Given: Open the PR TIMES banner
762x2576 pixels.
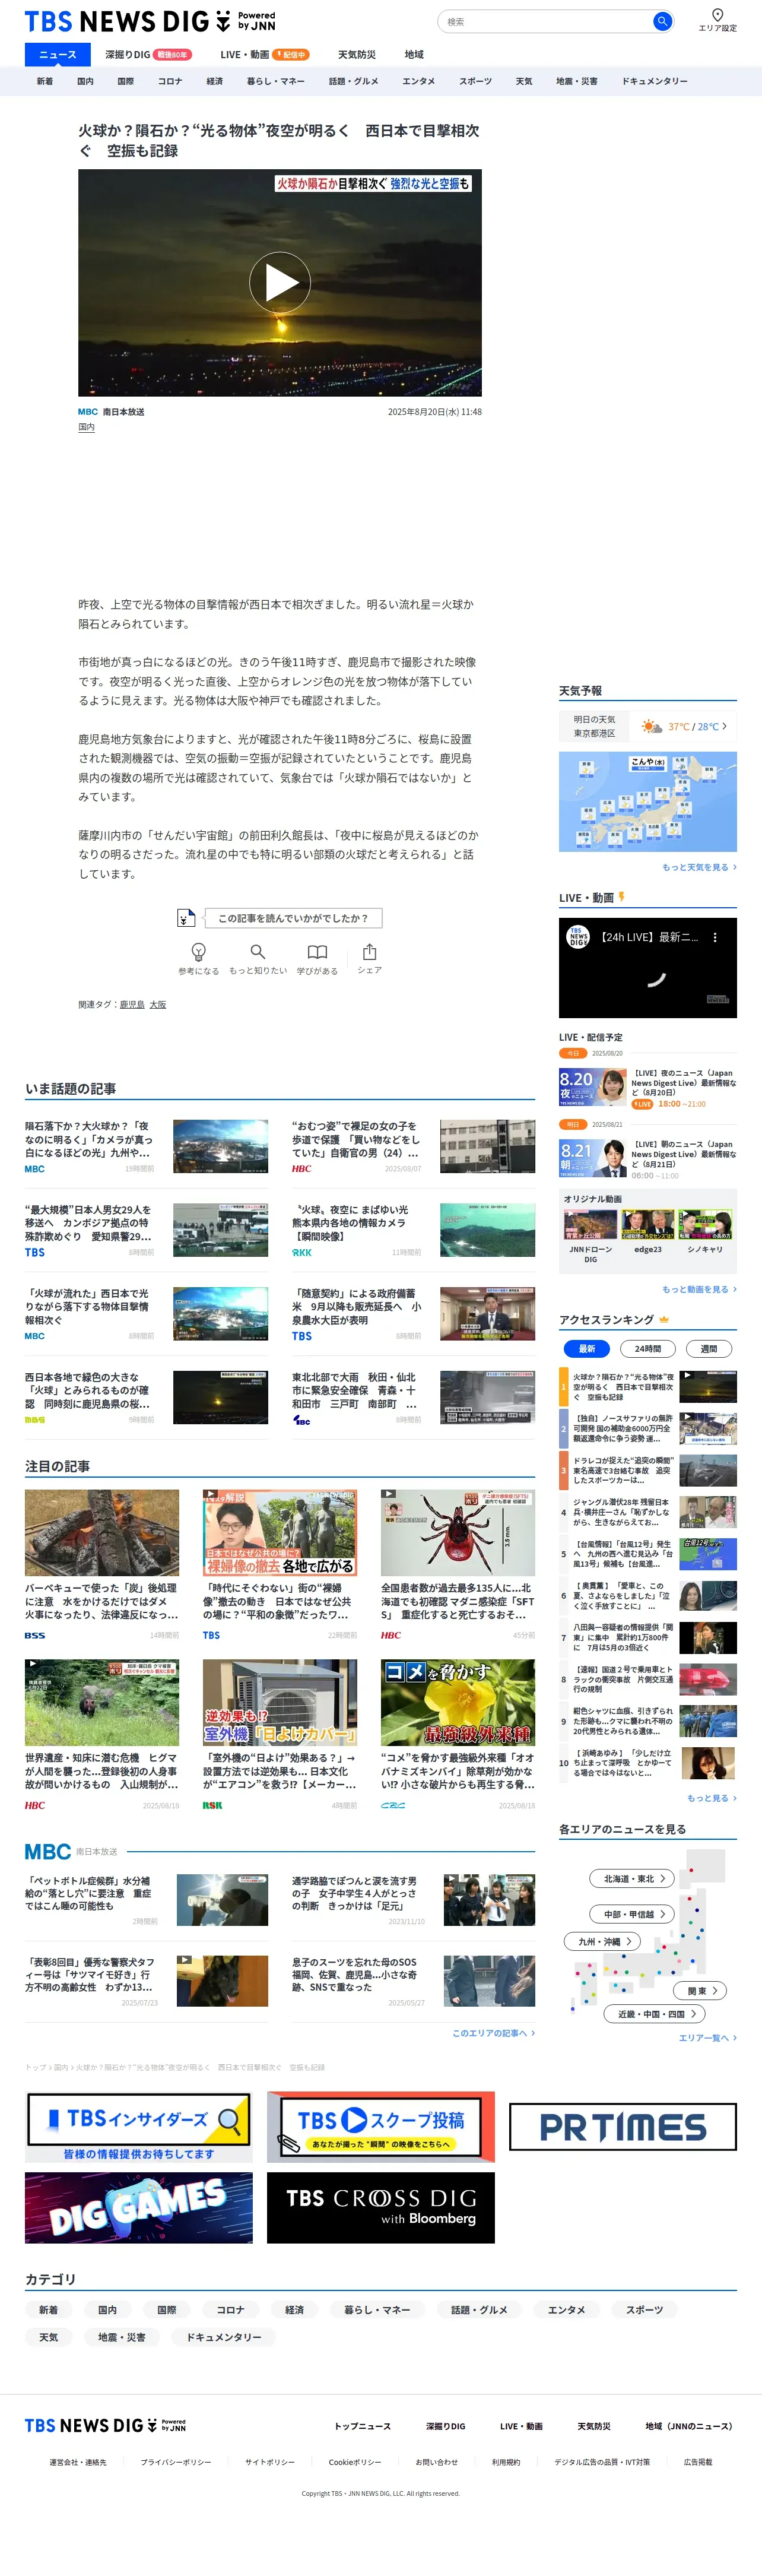Looking at the screenshot, I should click(623, 2127).
